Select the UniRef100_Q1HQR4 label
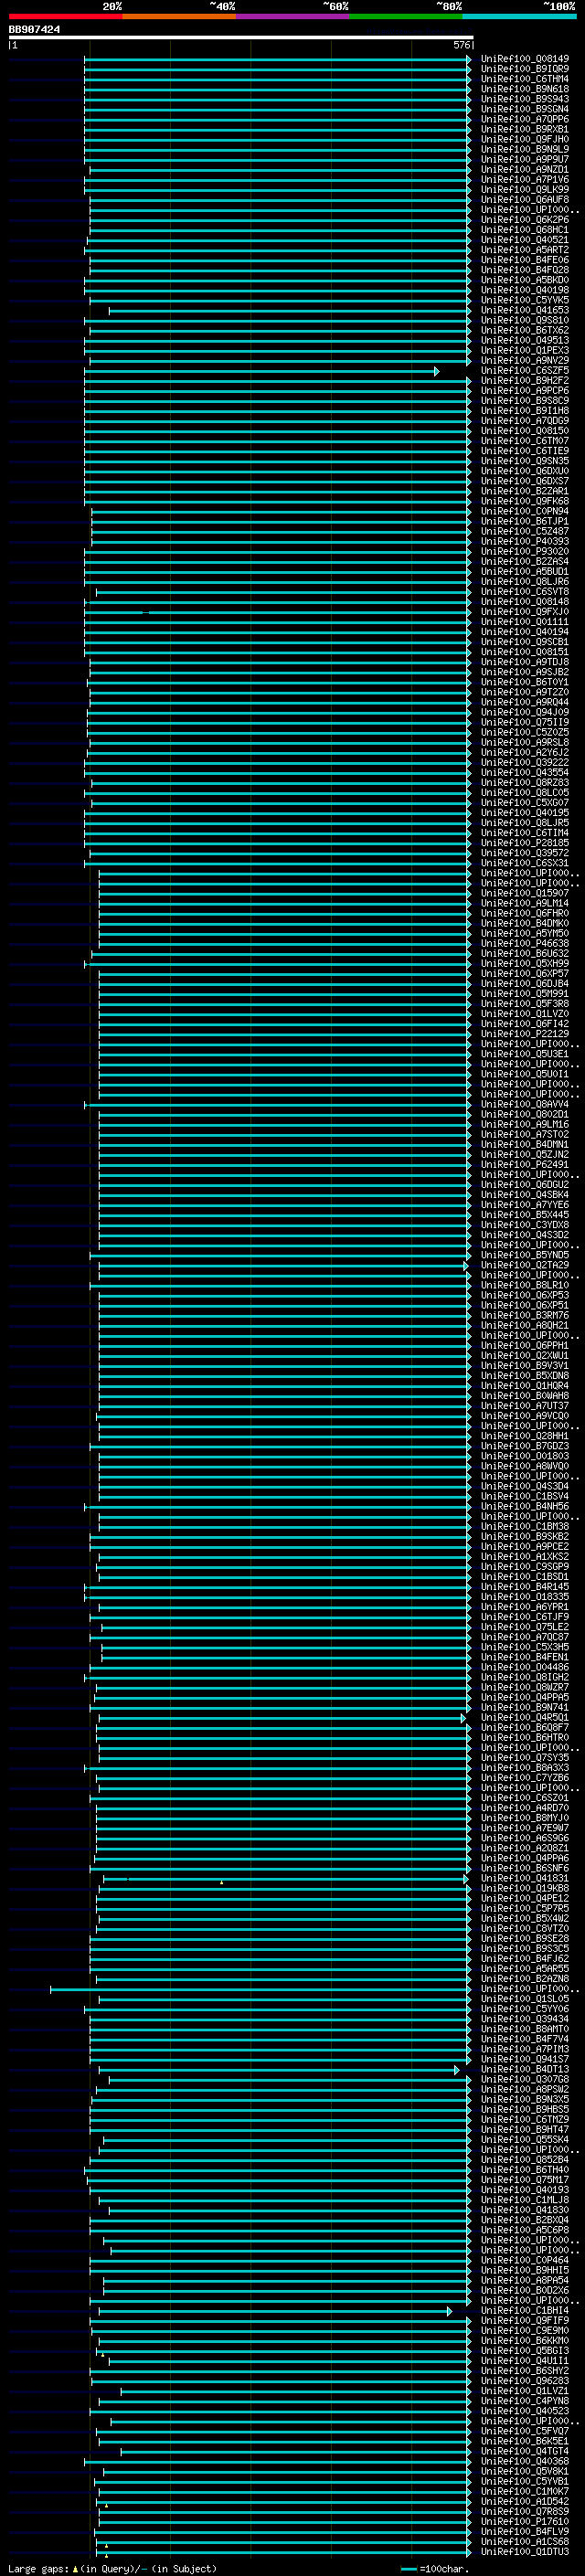This screenshot has height=2576, width=585. pyautogui.click(x=525, y=1386)
